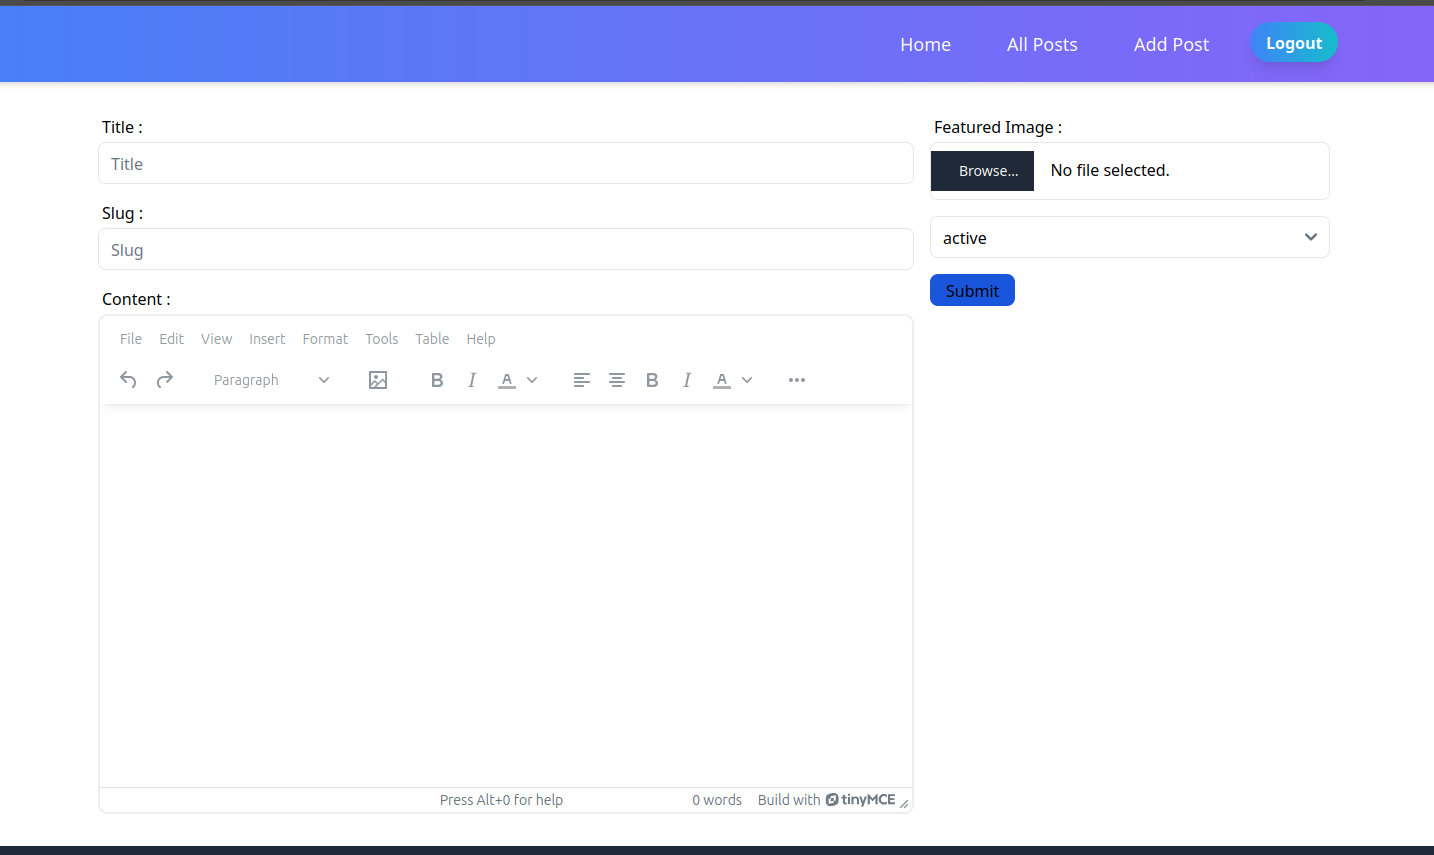The width and height of the screenshot is (1434, 855).
Task: Open the Format menu in editor
Action: pos(325,339)
